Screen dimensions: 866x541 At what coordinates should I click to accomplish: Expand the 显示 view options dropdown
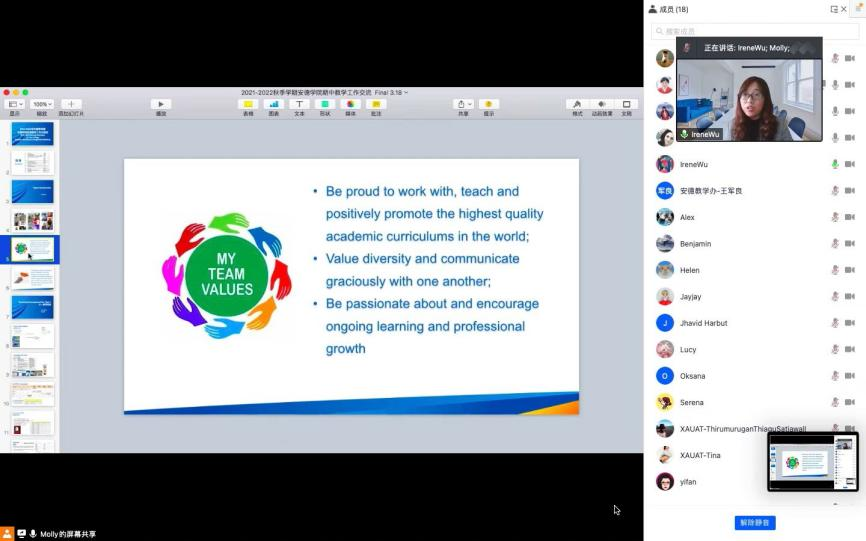pos(15,104)
